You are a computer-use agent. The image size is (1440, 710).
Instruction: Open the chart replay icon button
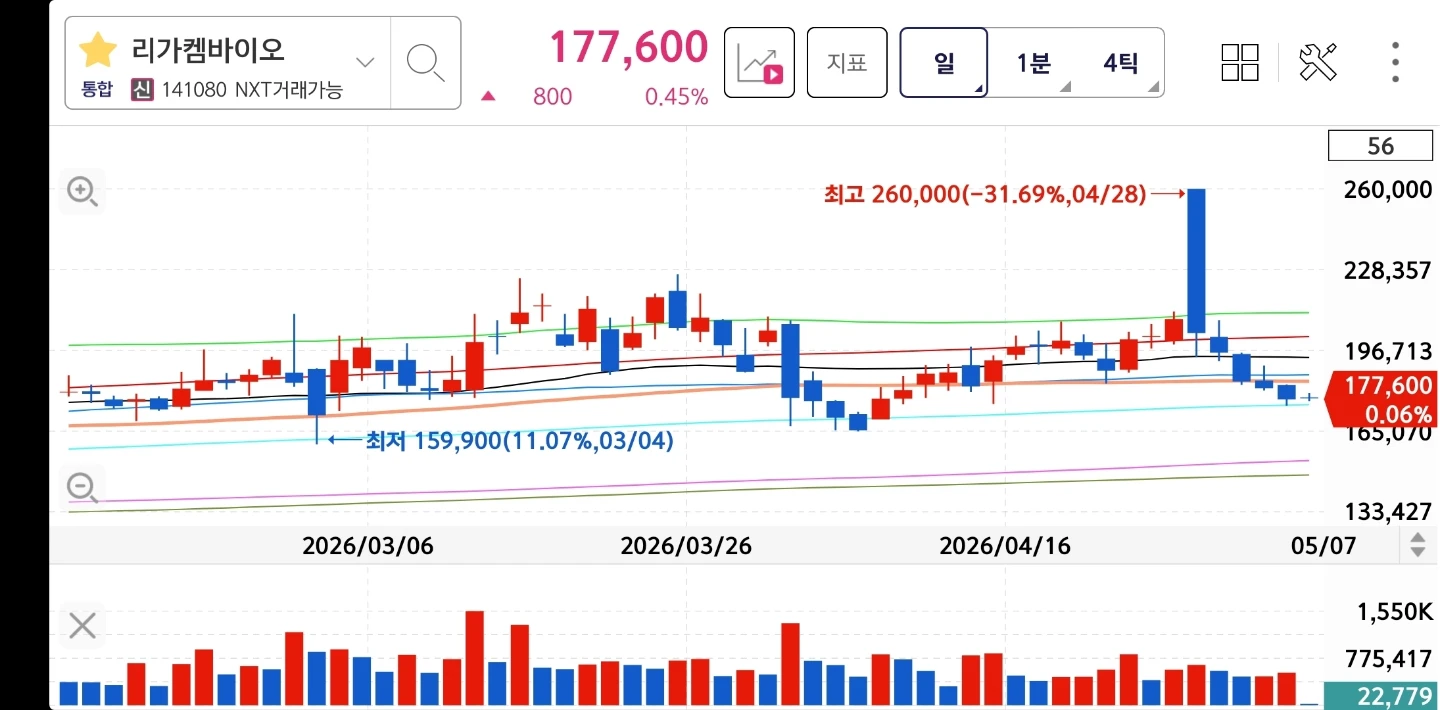(x=759, y=62)
